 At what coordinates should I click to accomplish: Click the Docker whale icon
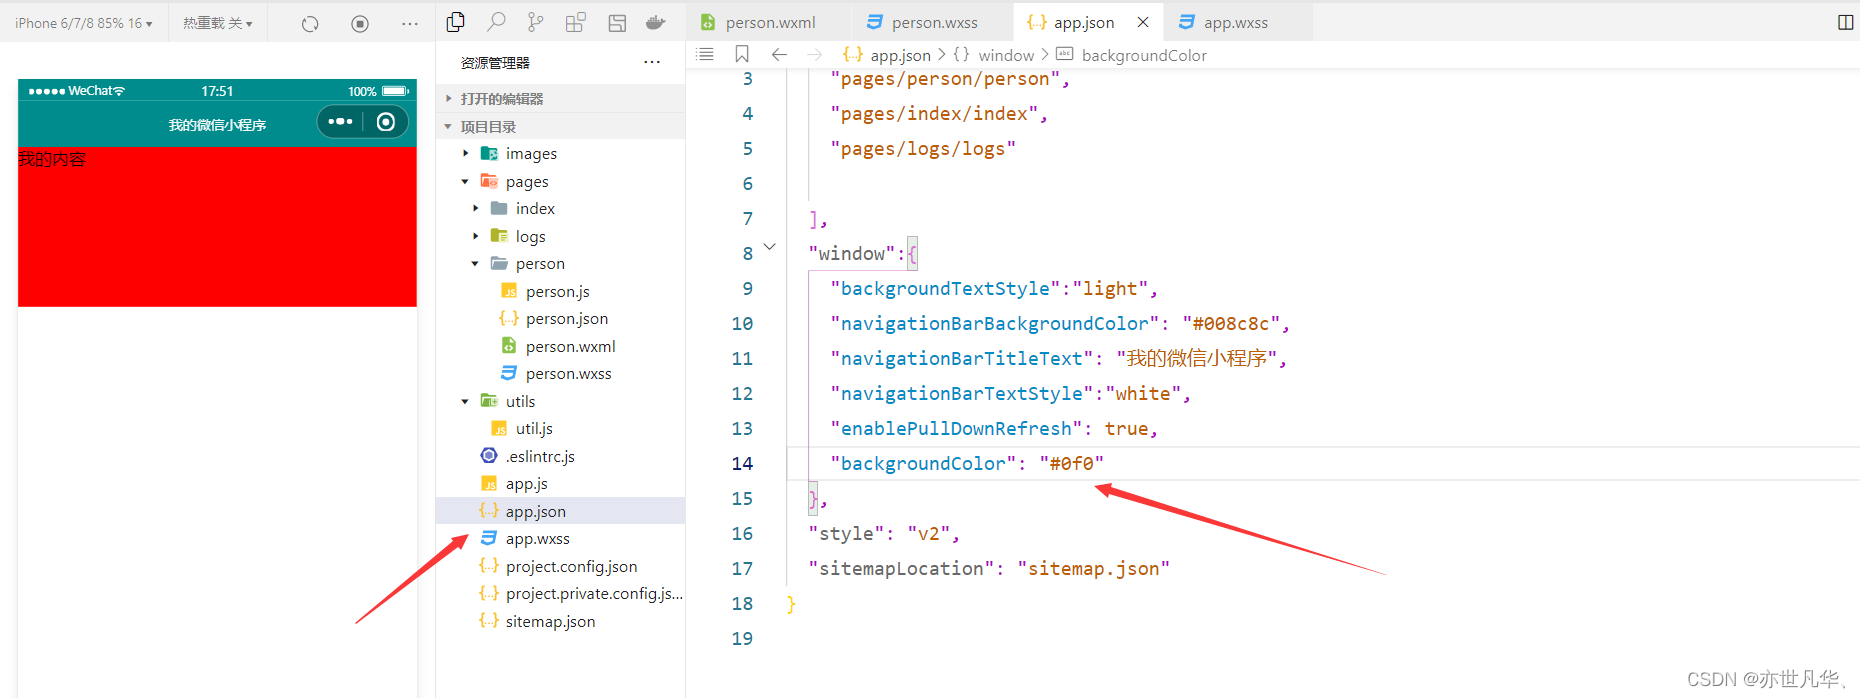click(656, 22)
